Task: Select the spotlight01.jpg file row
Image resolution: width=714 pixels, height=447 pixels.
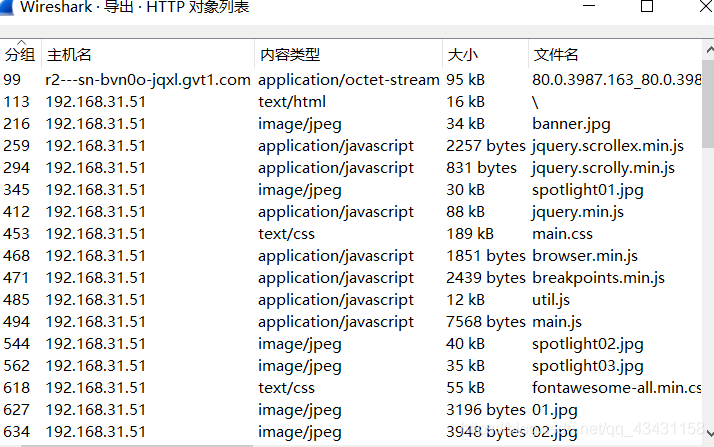Action: pos(351,189)
